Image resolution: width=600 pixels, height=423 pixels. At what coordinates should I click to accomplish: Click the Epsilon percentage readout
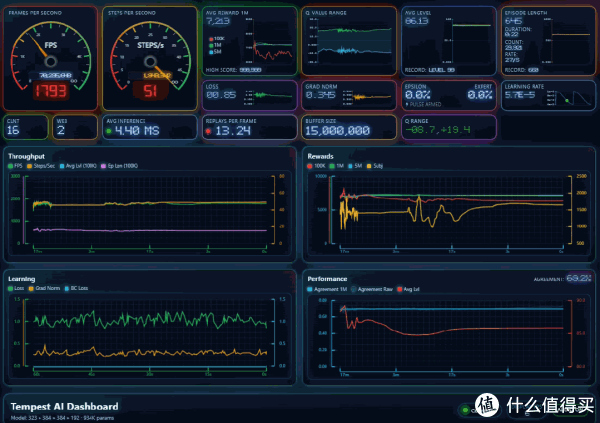[x=419, y=96]
